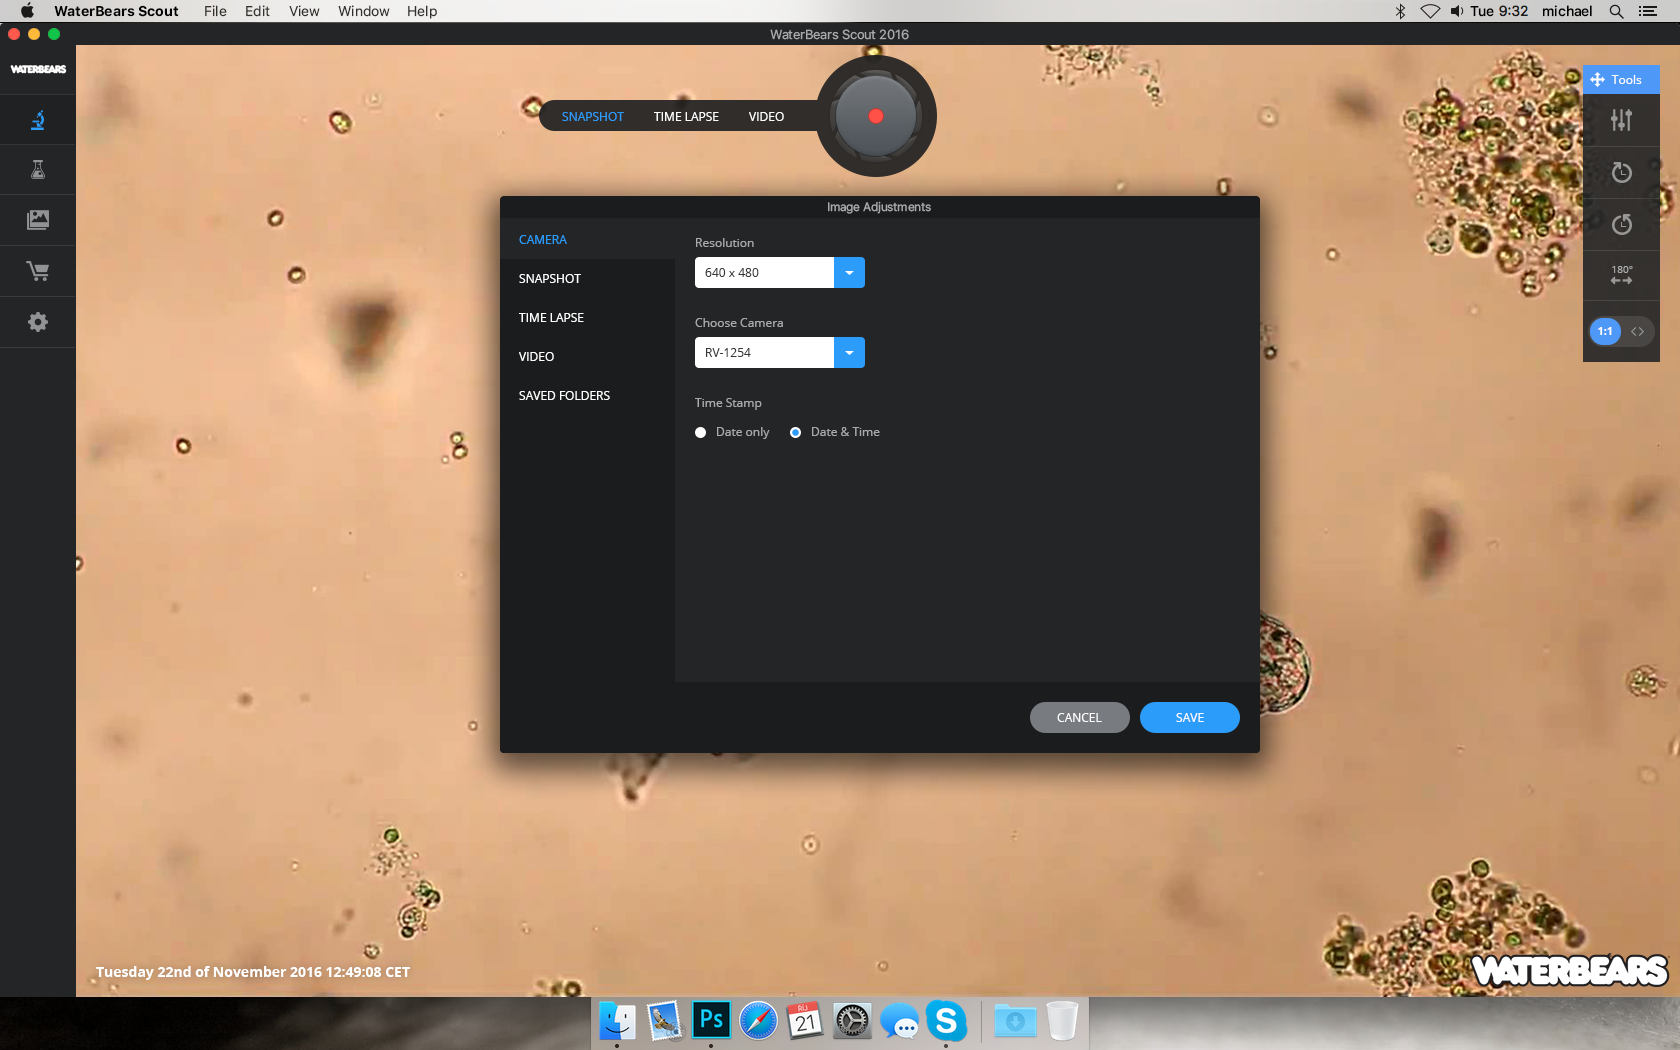Open the image gallery in sidebar
This screenshot has width=1680, height=1050.
tap(38, 220)
